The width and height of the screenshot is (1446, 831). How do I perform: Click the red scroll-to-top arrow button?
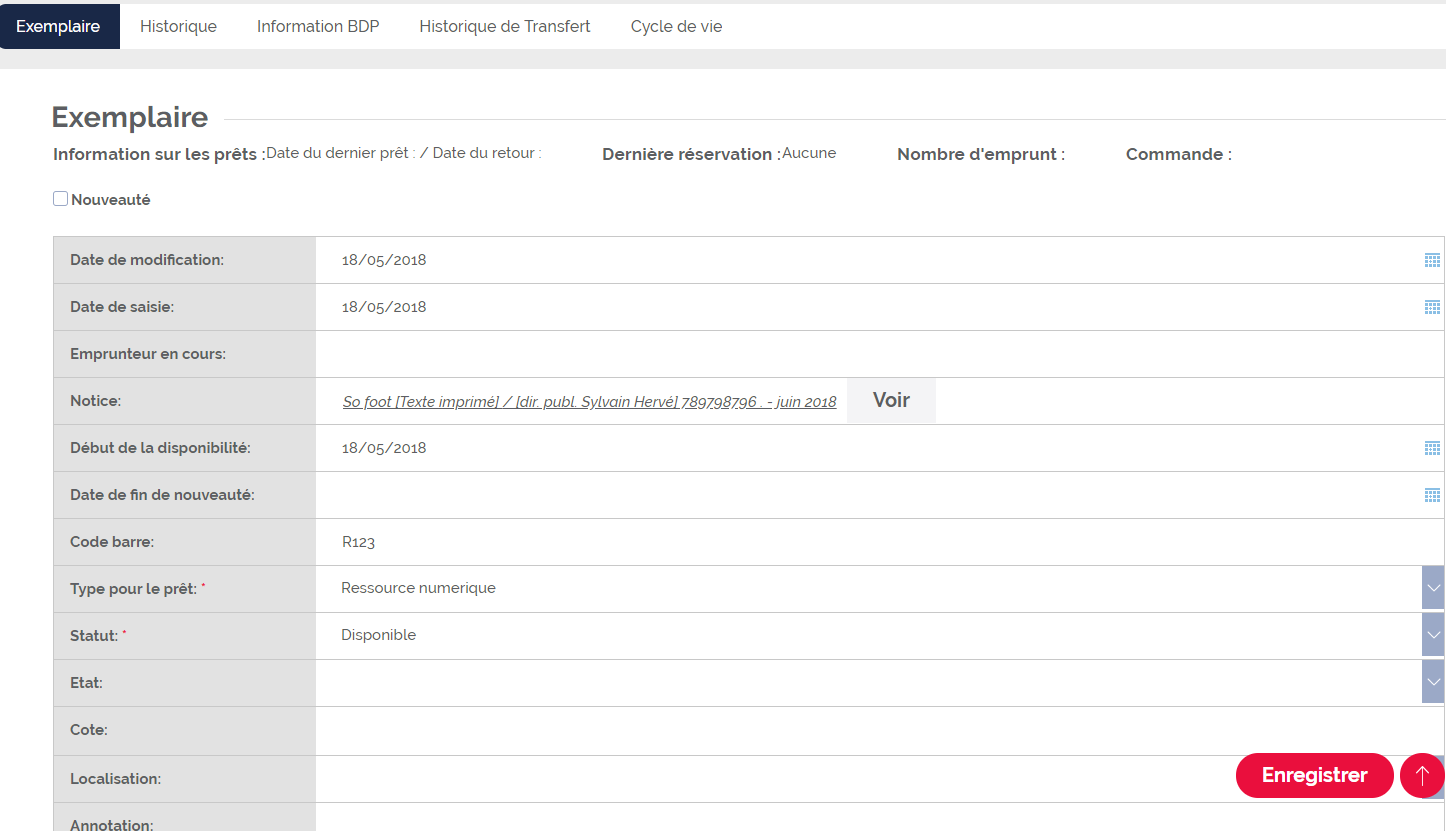[x=1422, y=776]
